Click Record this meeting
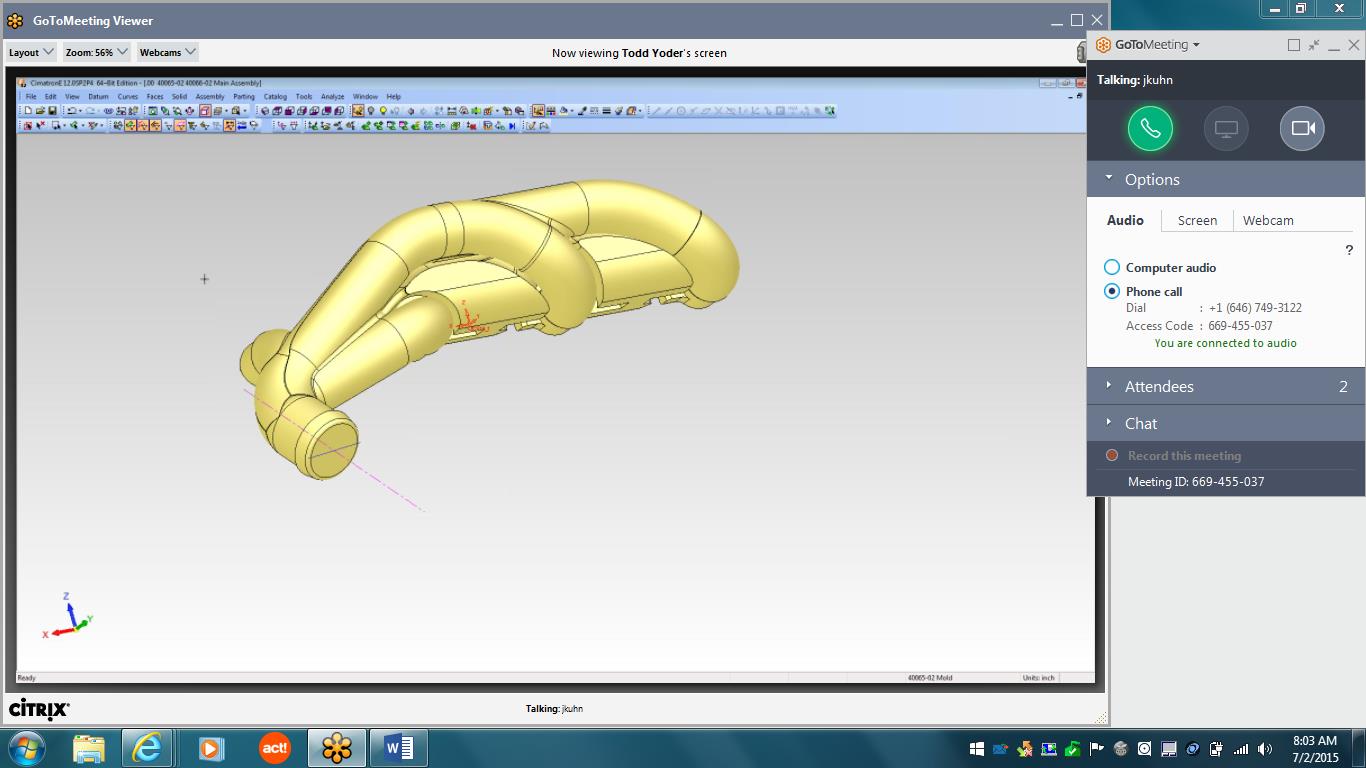The image size is (1366, 768). tap(1184, 455)
